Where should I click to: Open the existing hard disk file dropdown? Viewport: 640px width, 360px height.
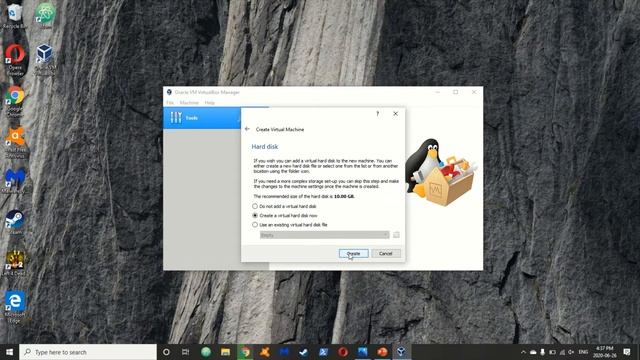pyautogui.click(x=324, y=235)
